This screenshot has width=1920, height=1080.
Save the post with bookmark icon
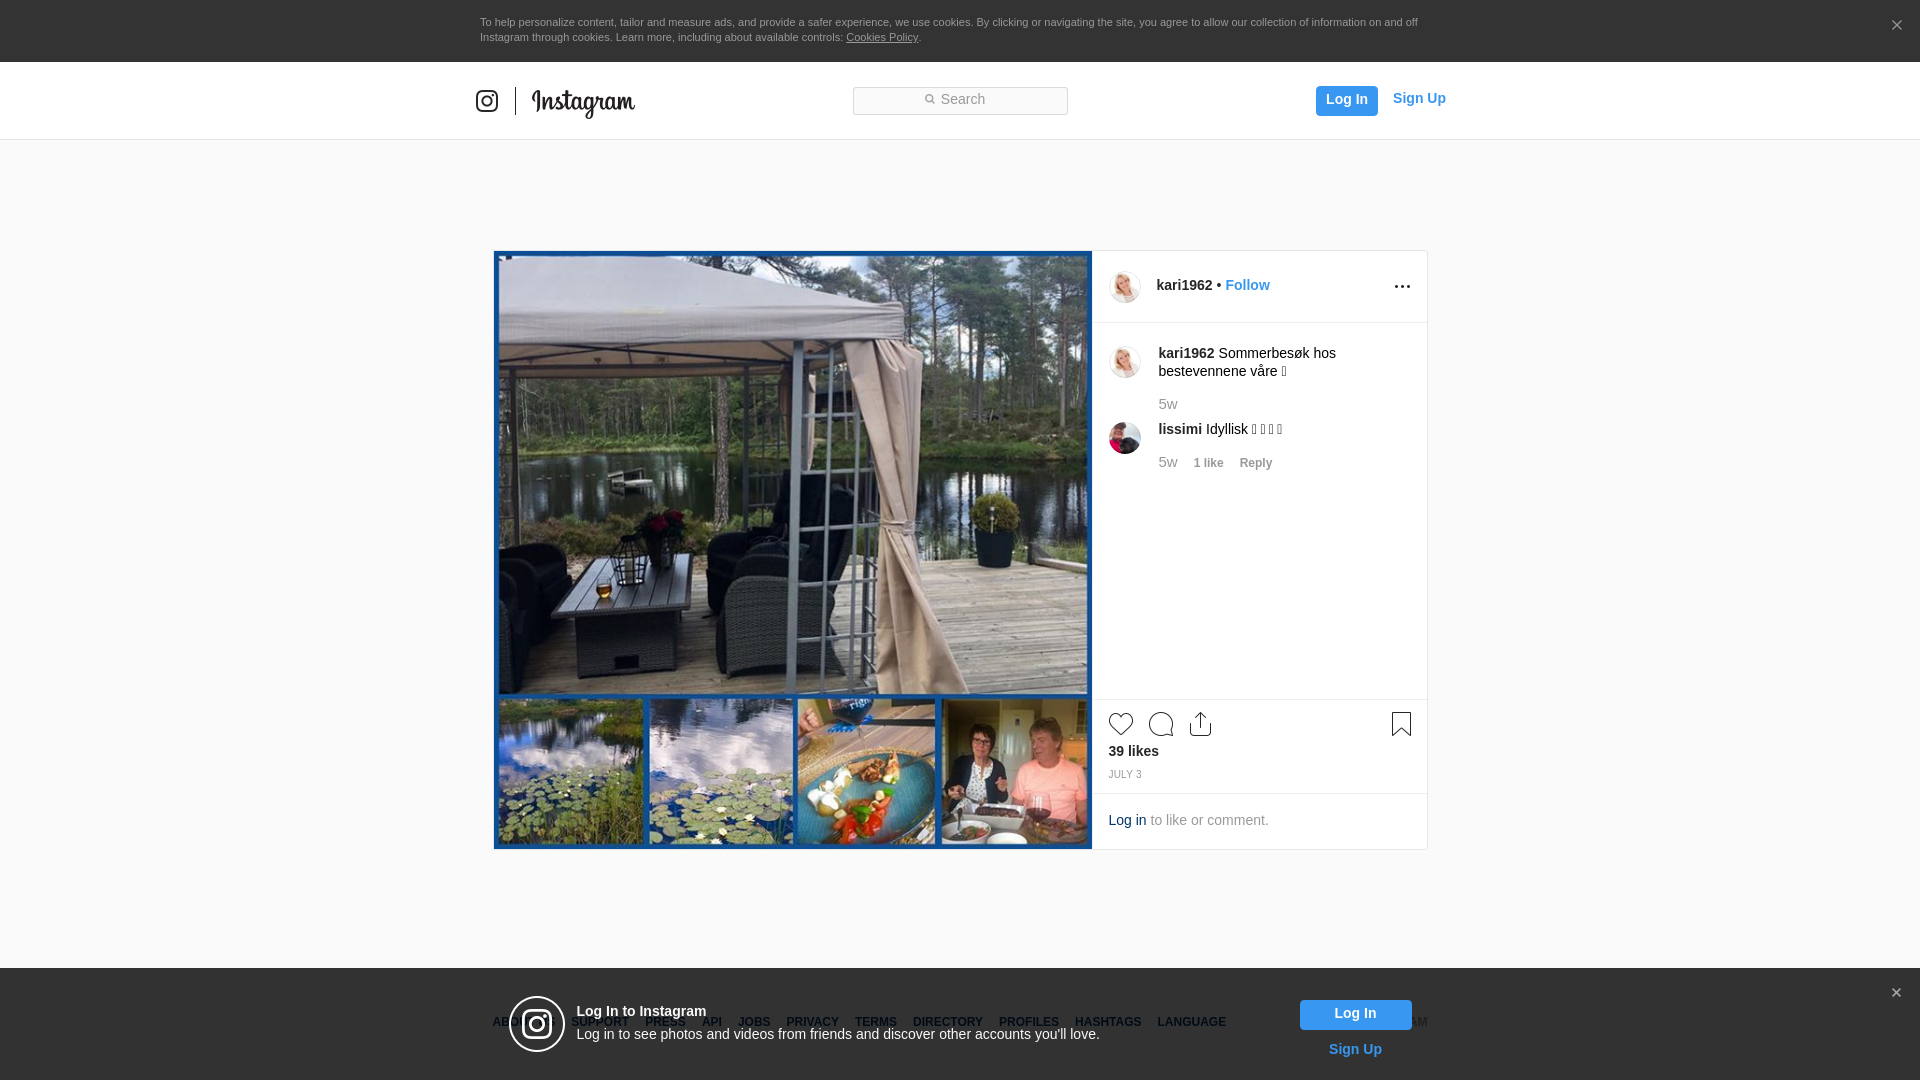tap(1401, 724)
